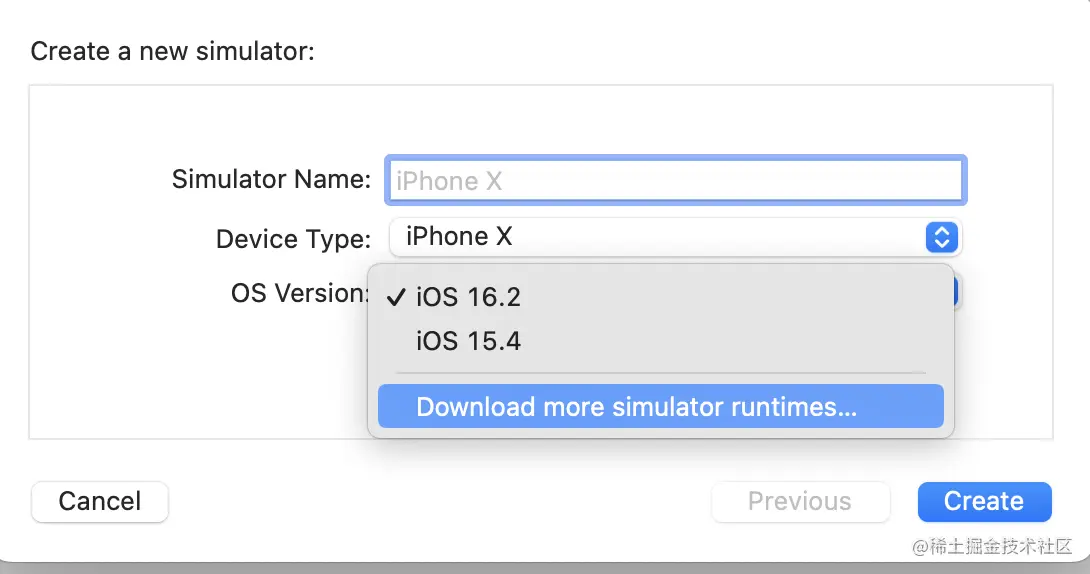Click the "iPhone X" value in Device Type
Image resolution: width=1090 pixels, height=574 pixels.
pyautogui.click(x=459, y=237)
